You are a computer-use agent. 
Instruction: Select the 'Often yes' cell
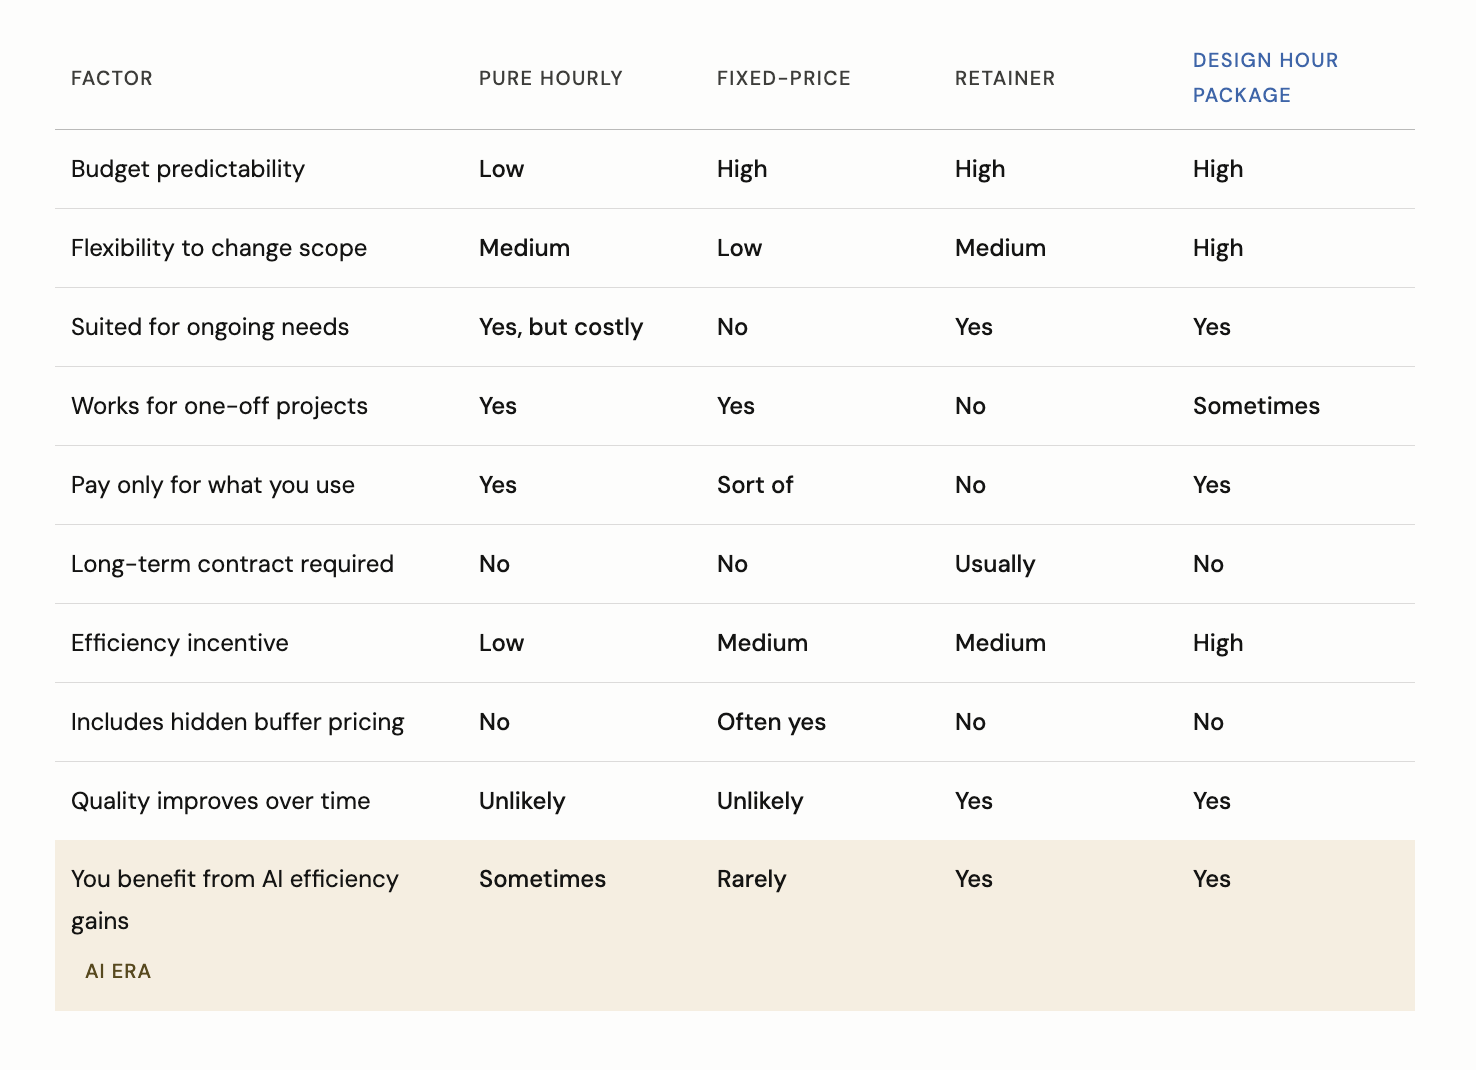click(x=771, y=722)
